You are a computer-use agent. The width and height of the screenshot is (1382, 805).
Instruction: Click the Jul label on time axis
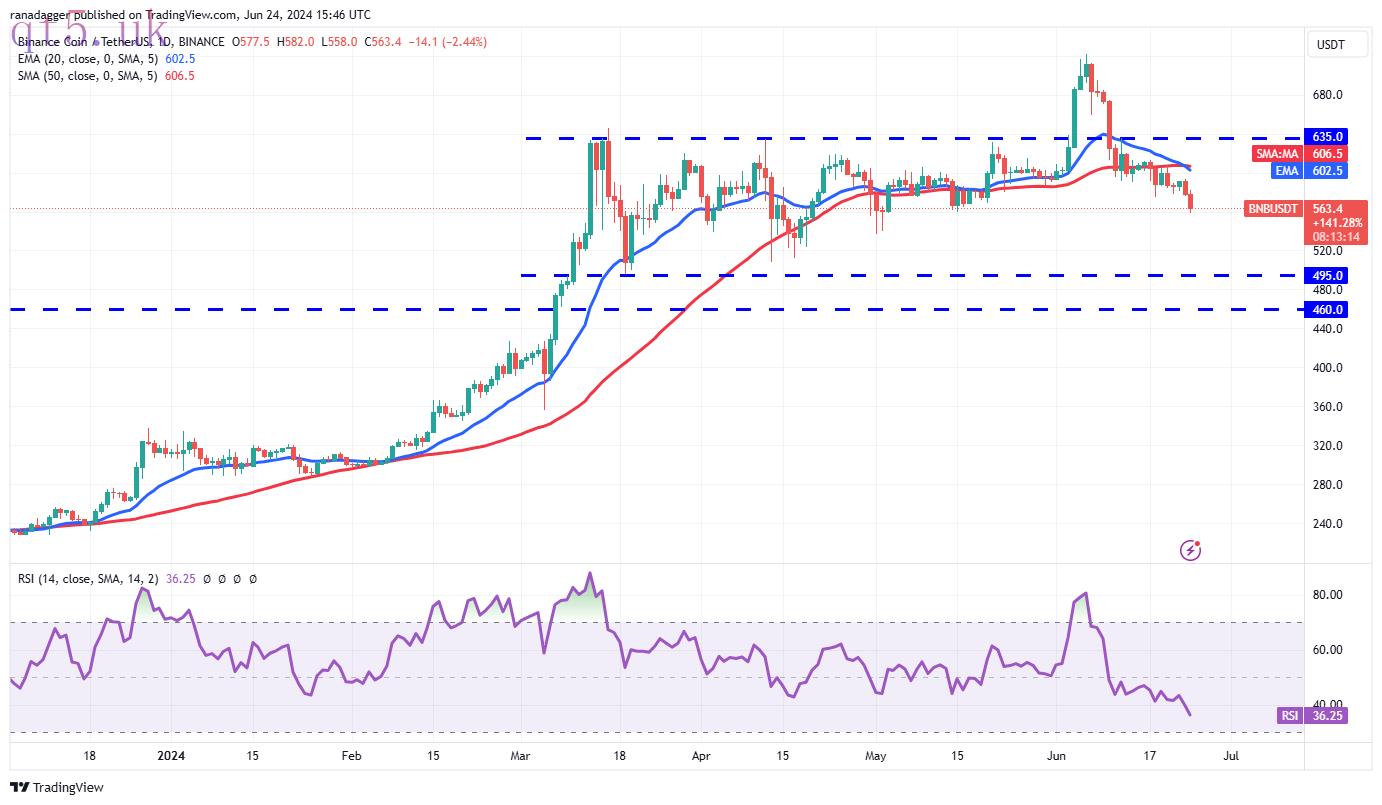point(1231,757)
